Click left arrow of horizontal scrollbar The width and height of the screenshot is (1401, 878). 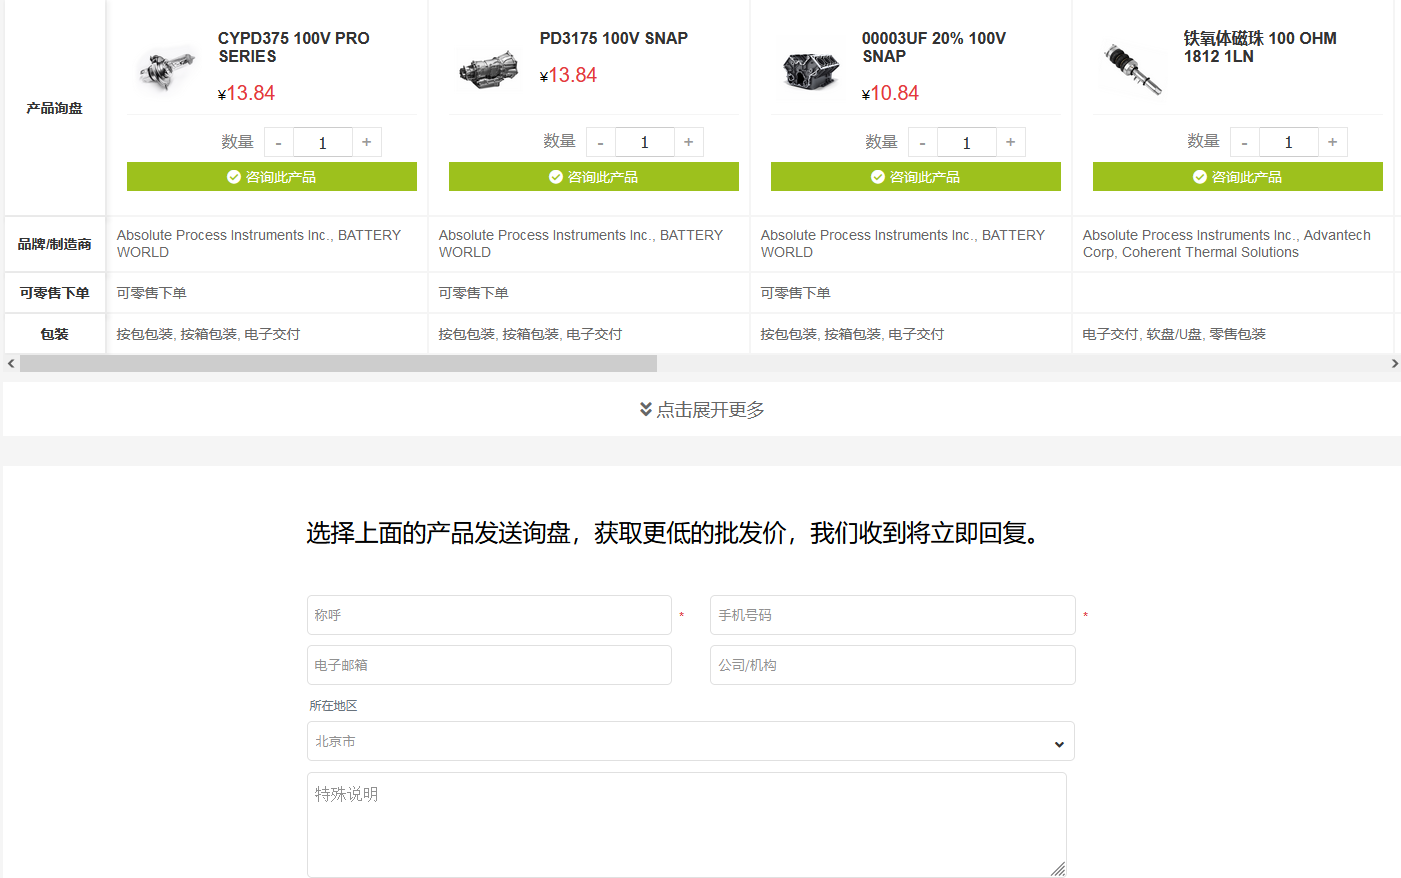click(11, 364)
